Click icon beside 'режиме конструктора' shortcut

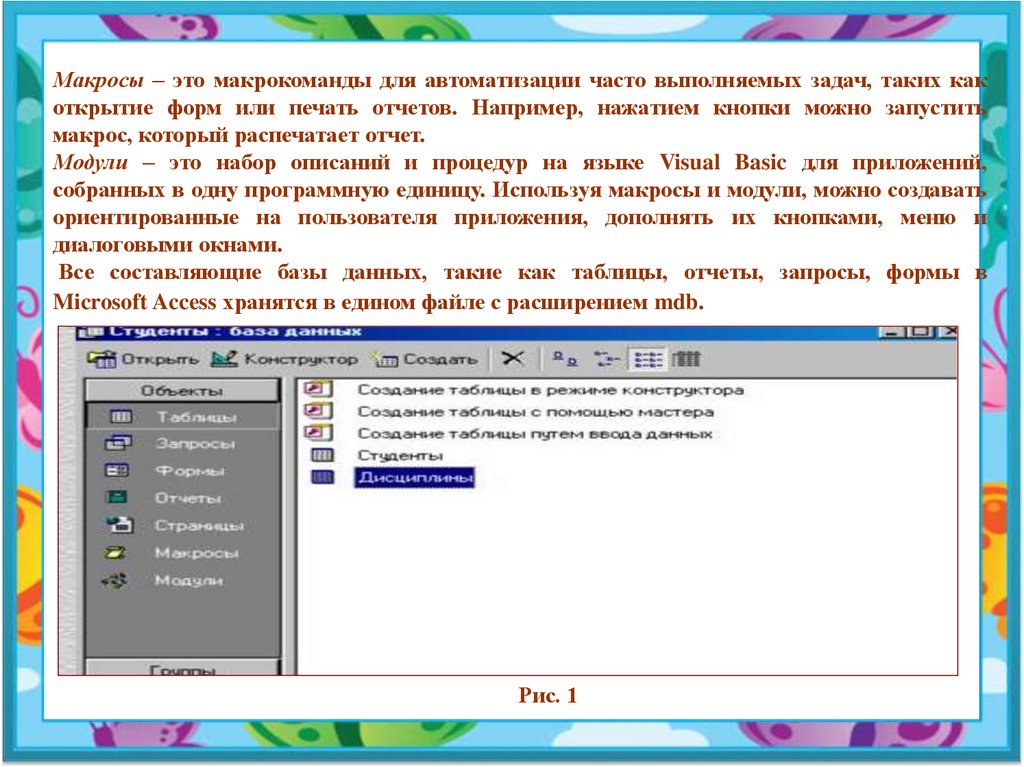click(x=318, y=389)
